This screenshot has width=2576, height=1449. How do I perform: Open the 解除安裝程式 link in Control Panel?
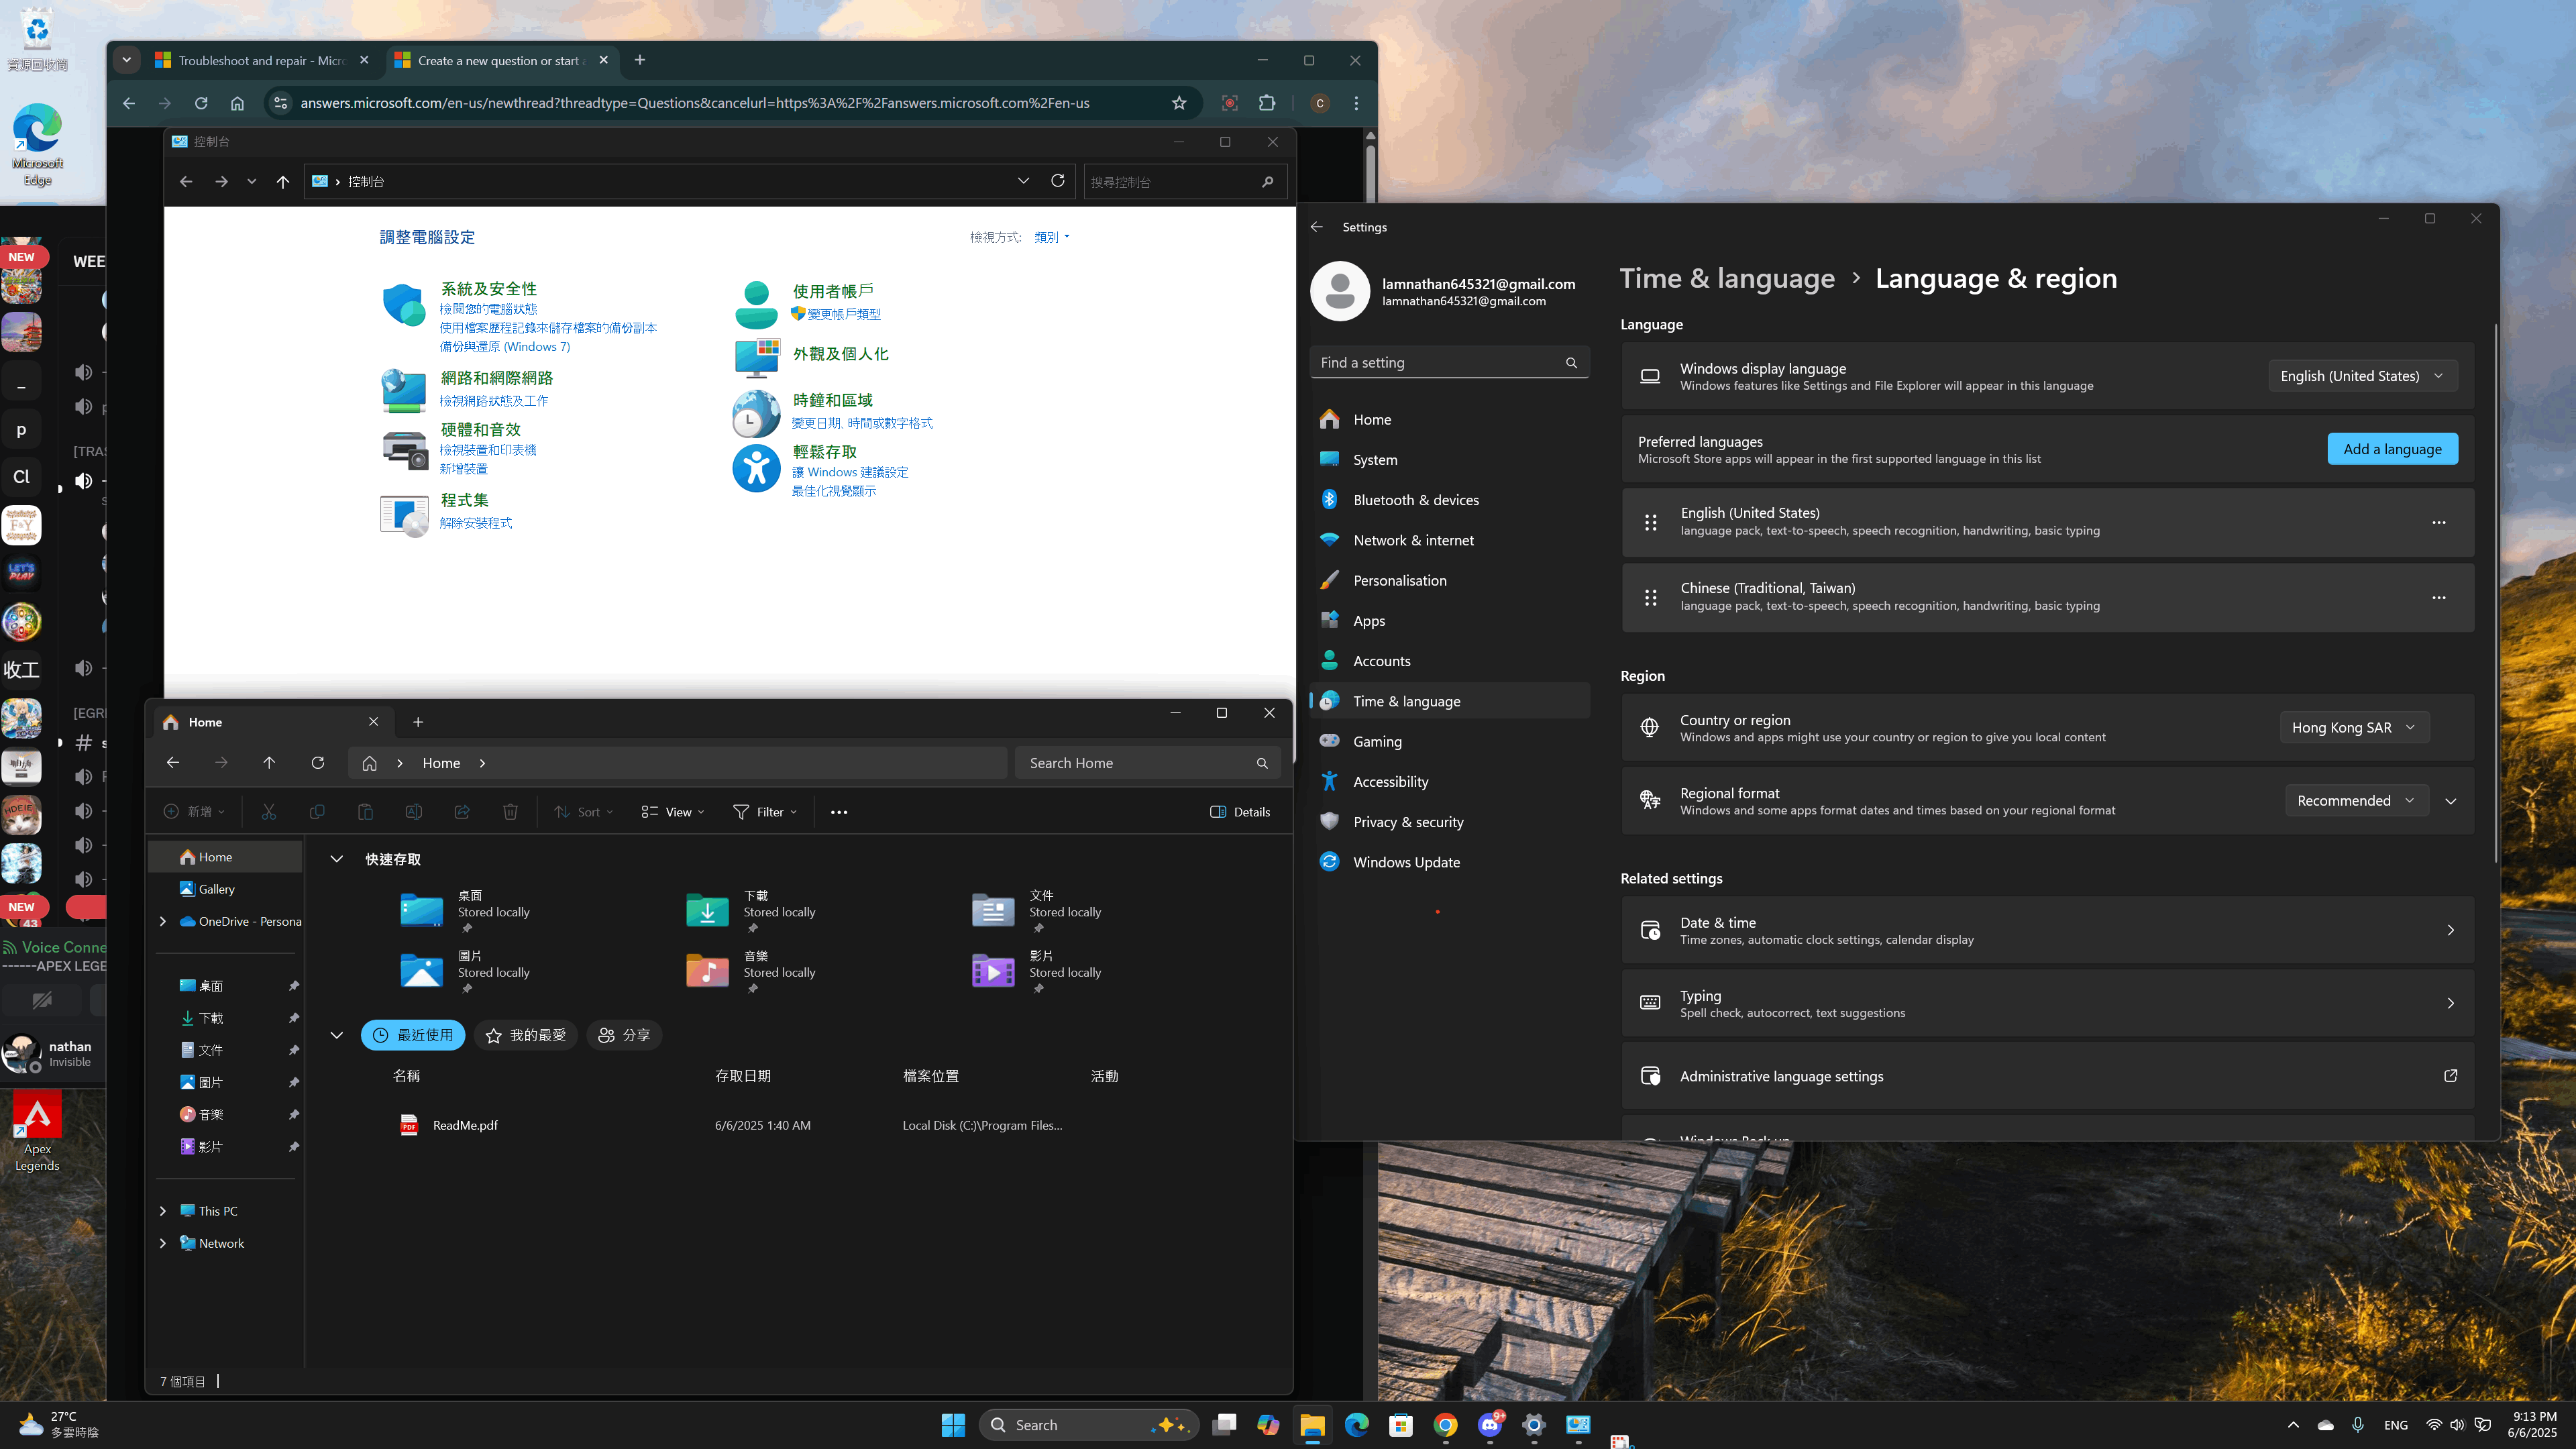tap(475, 523)
